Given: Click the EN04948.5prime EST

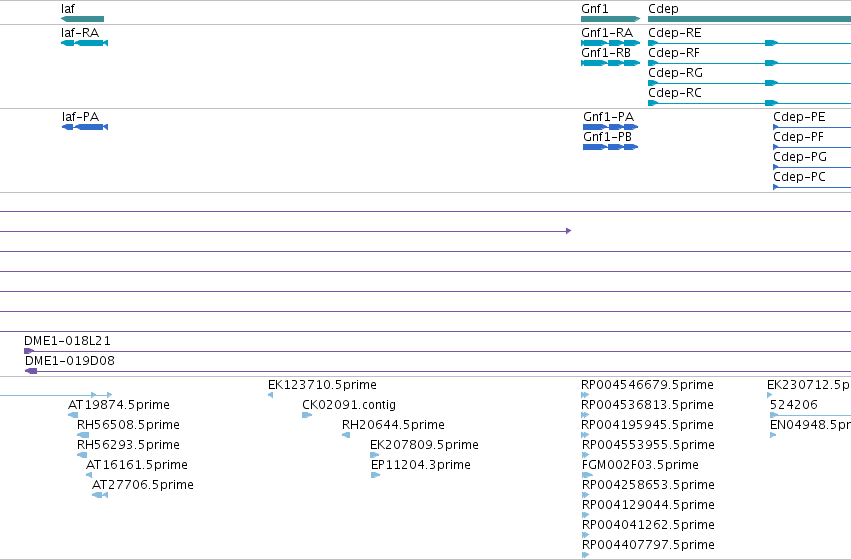Looking at the screenshot, I should pyautogui.click(x=773, y=435).
